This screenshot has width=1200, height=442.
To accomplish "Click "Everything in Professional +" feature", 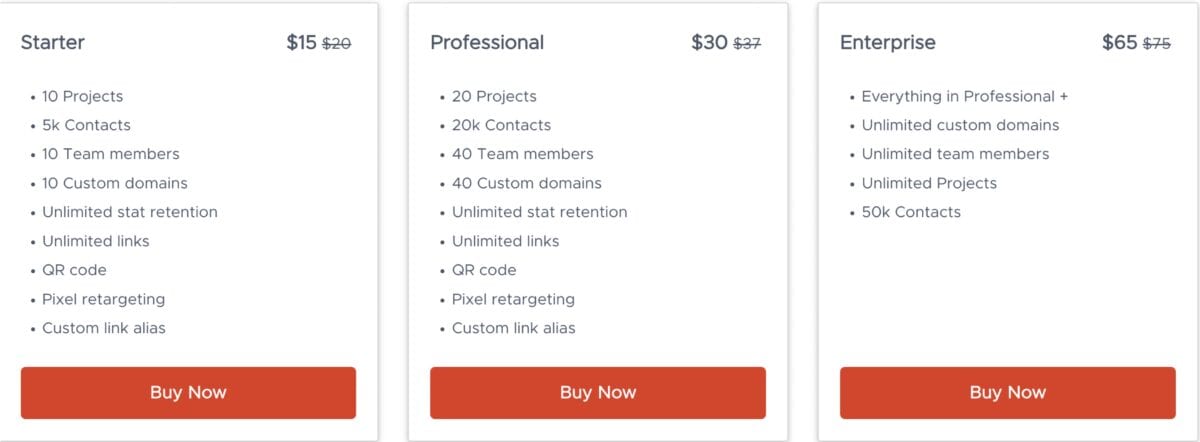I will pyautogui.click(x=964, y=96).
